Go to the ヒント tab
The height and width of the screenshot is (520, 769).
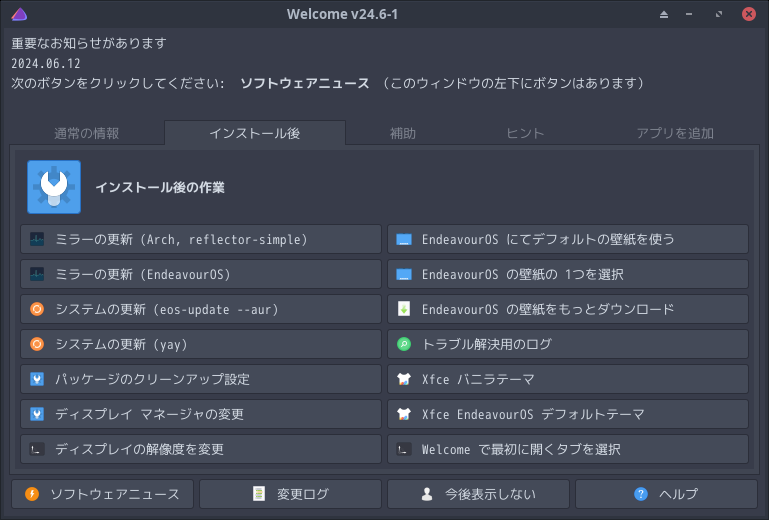coord(525,133)
